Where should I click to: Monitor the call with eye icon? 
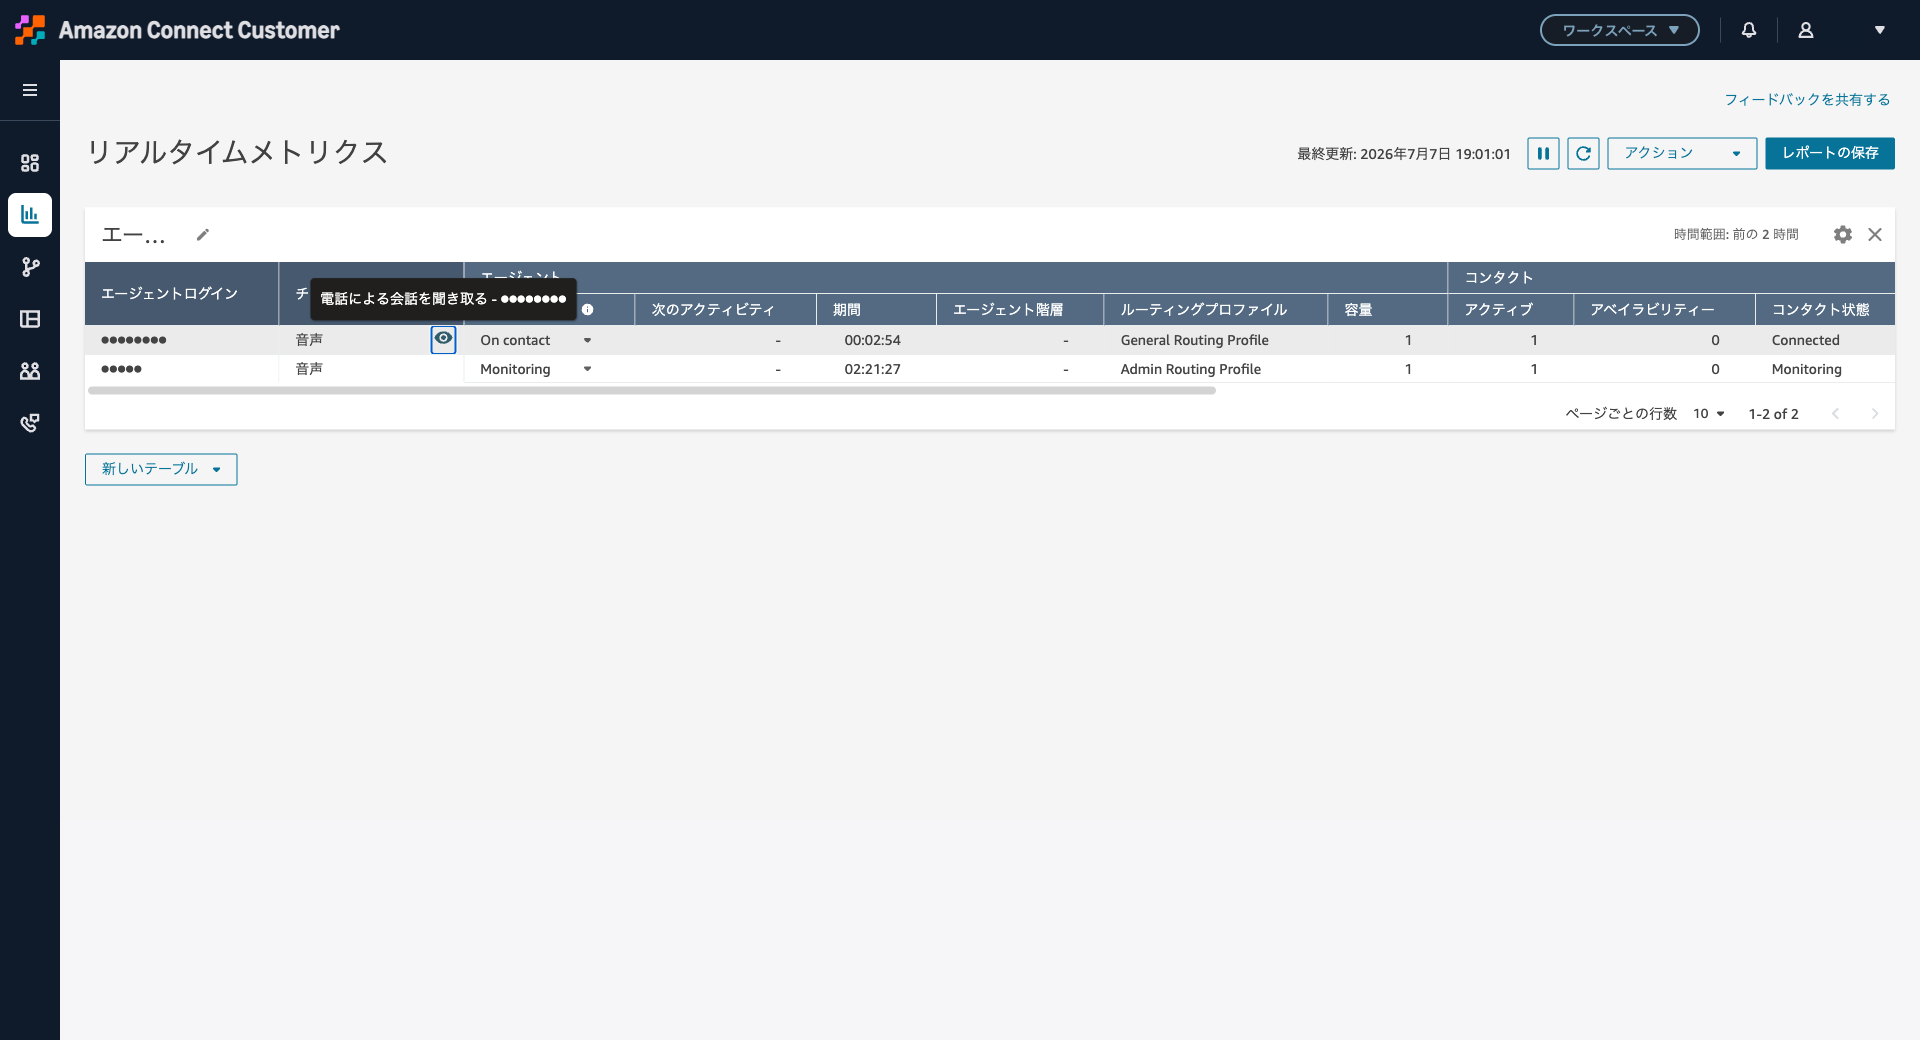click(443, 339)
